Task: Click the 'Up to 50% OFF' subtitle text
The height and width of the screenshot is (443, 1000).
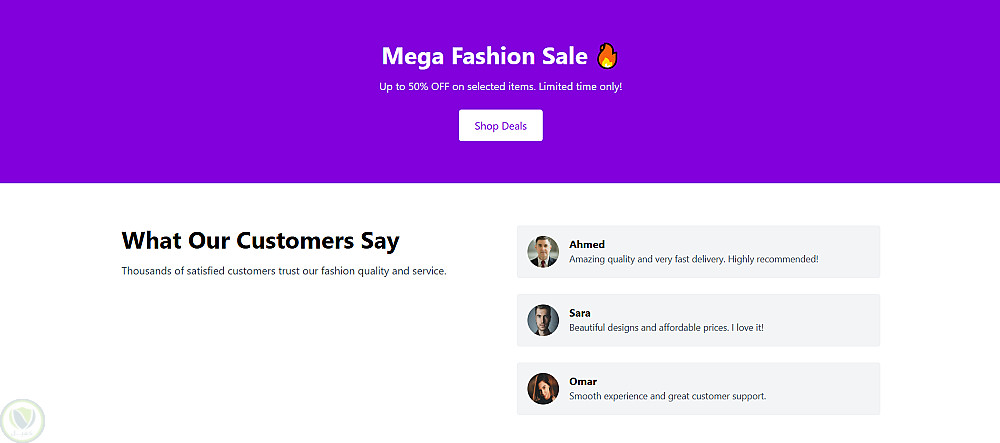Action: (x=500, y=87)
